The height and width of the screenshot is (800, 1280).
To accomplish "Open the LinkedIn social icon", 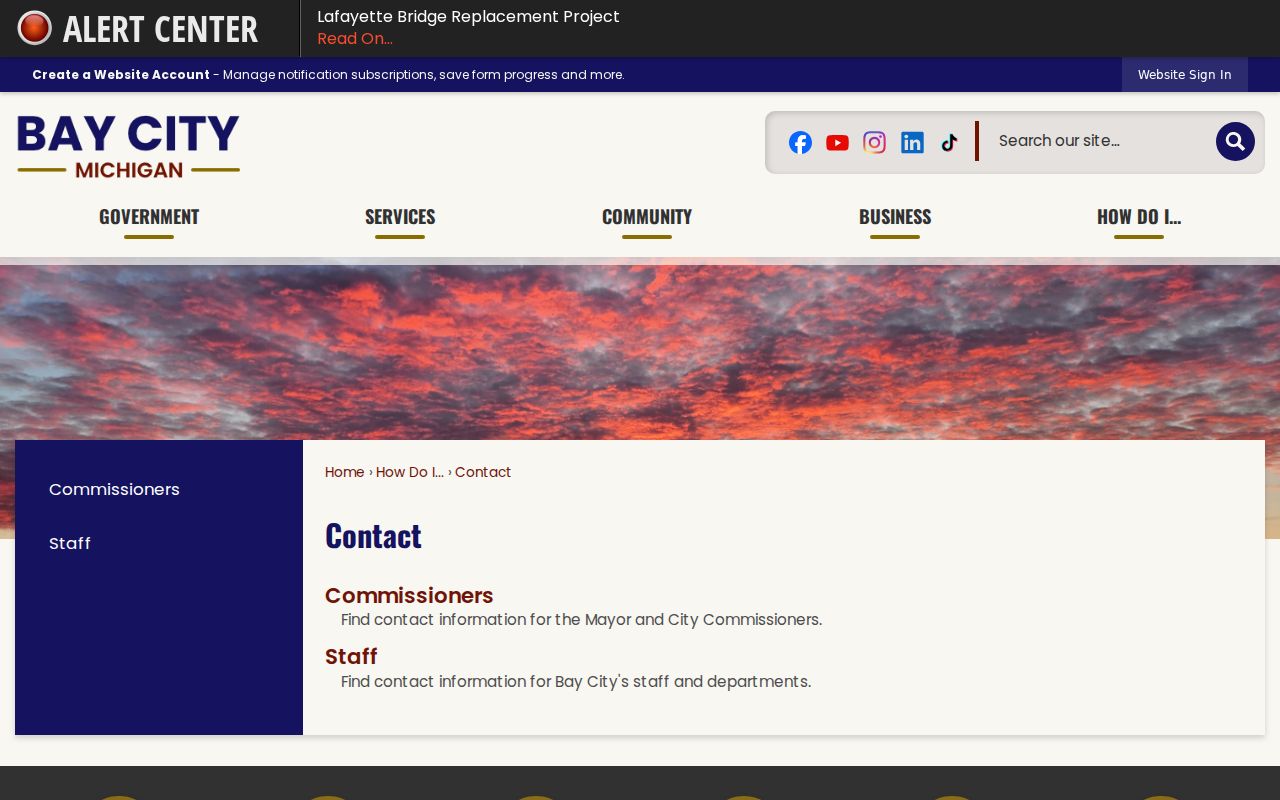I will click(x=912, y=142).
